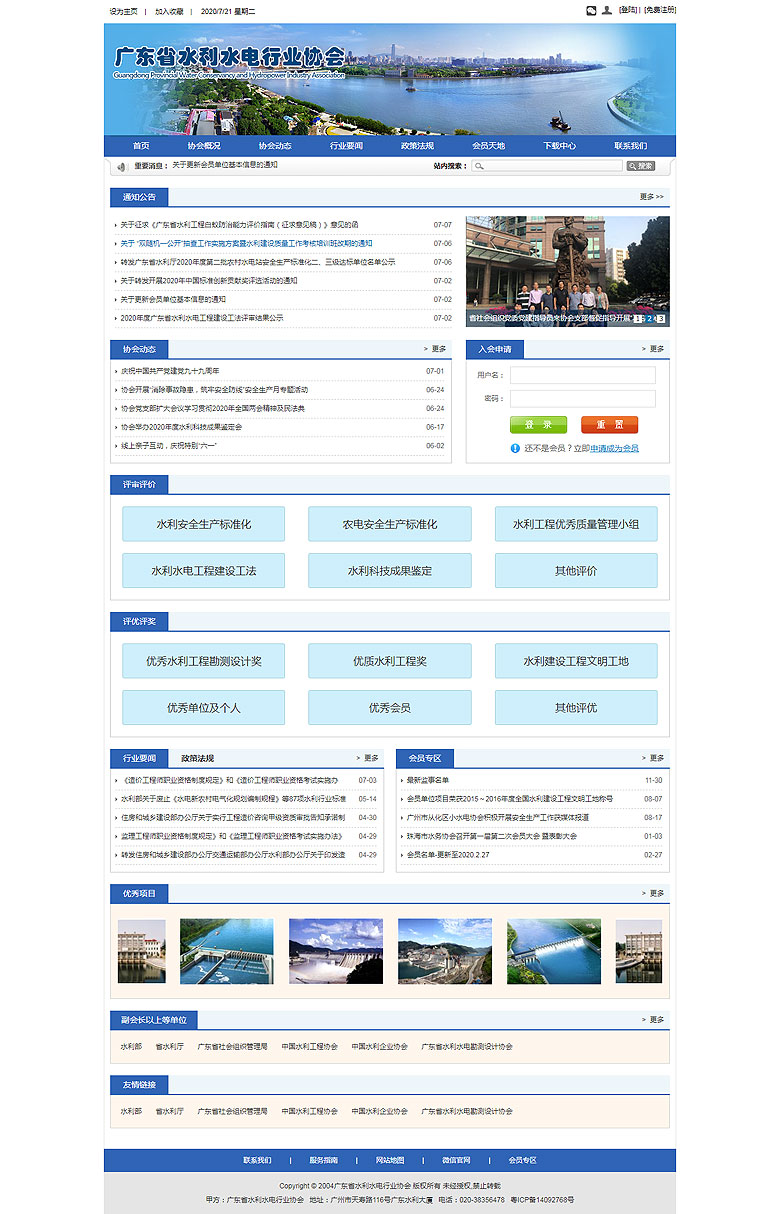This screenshot has width=780, height=1214.
Task: Click the dark square icon at top right
Action: (591, 10)
